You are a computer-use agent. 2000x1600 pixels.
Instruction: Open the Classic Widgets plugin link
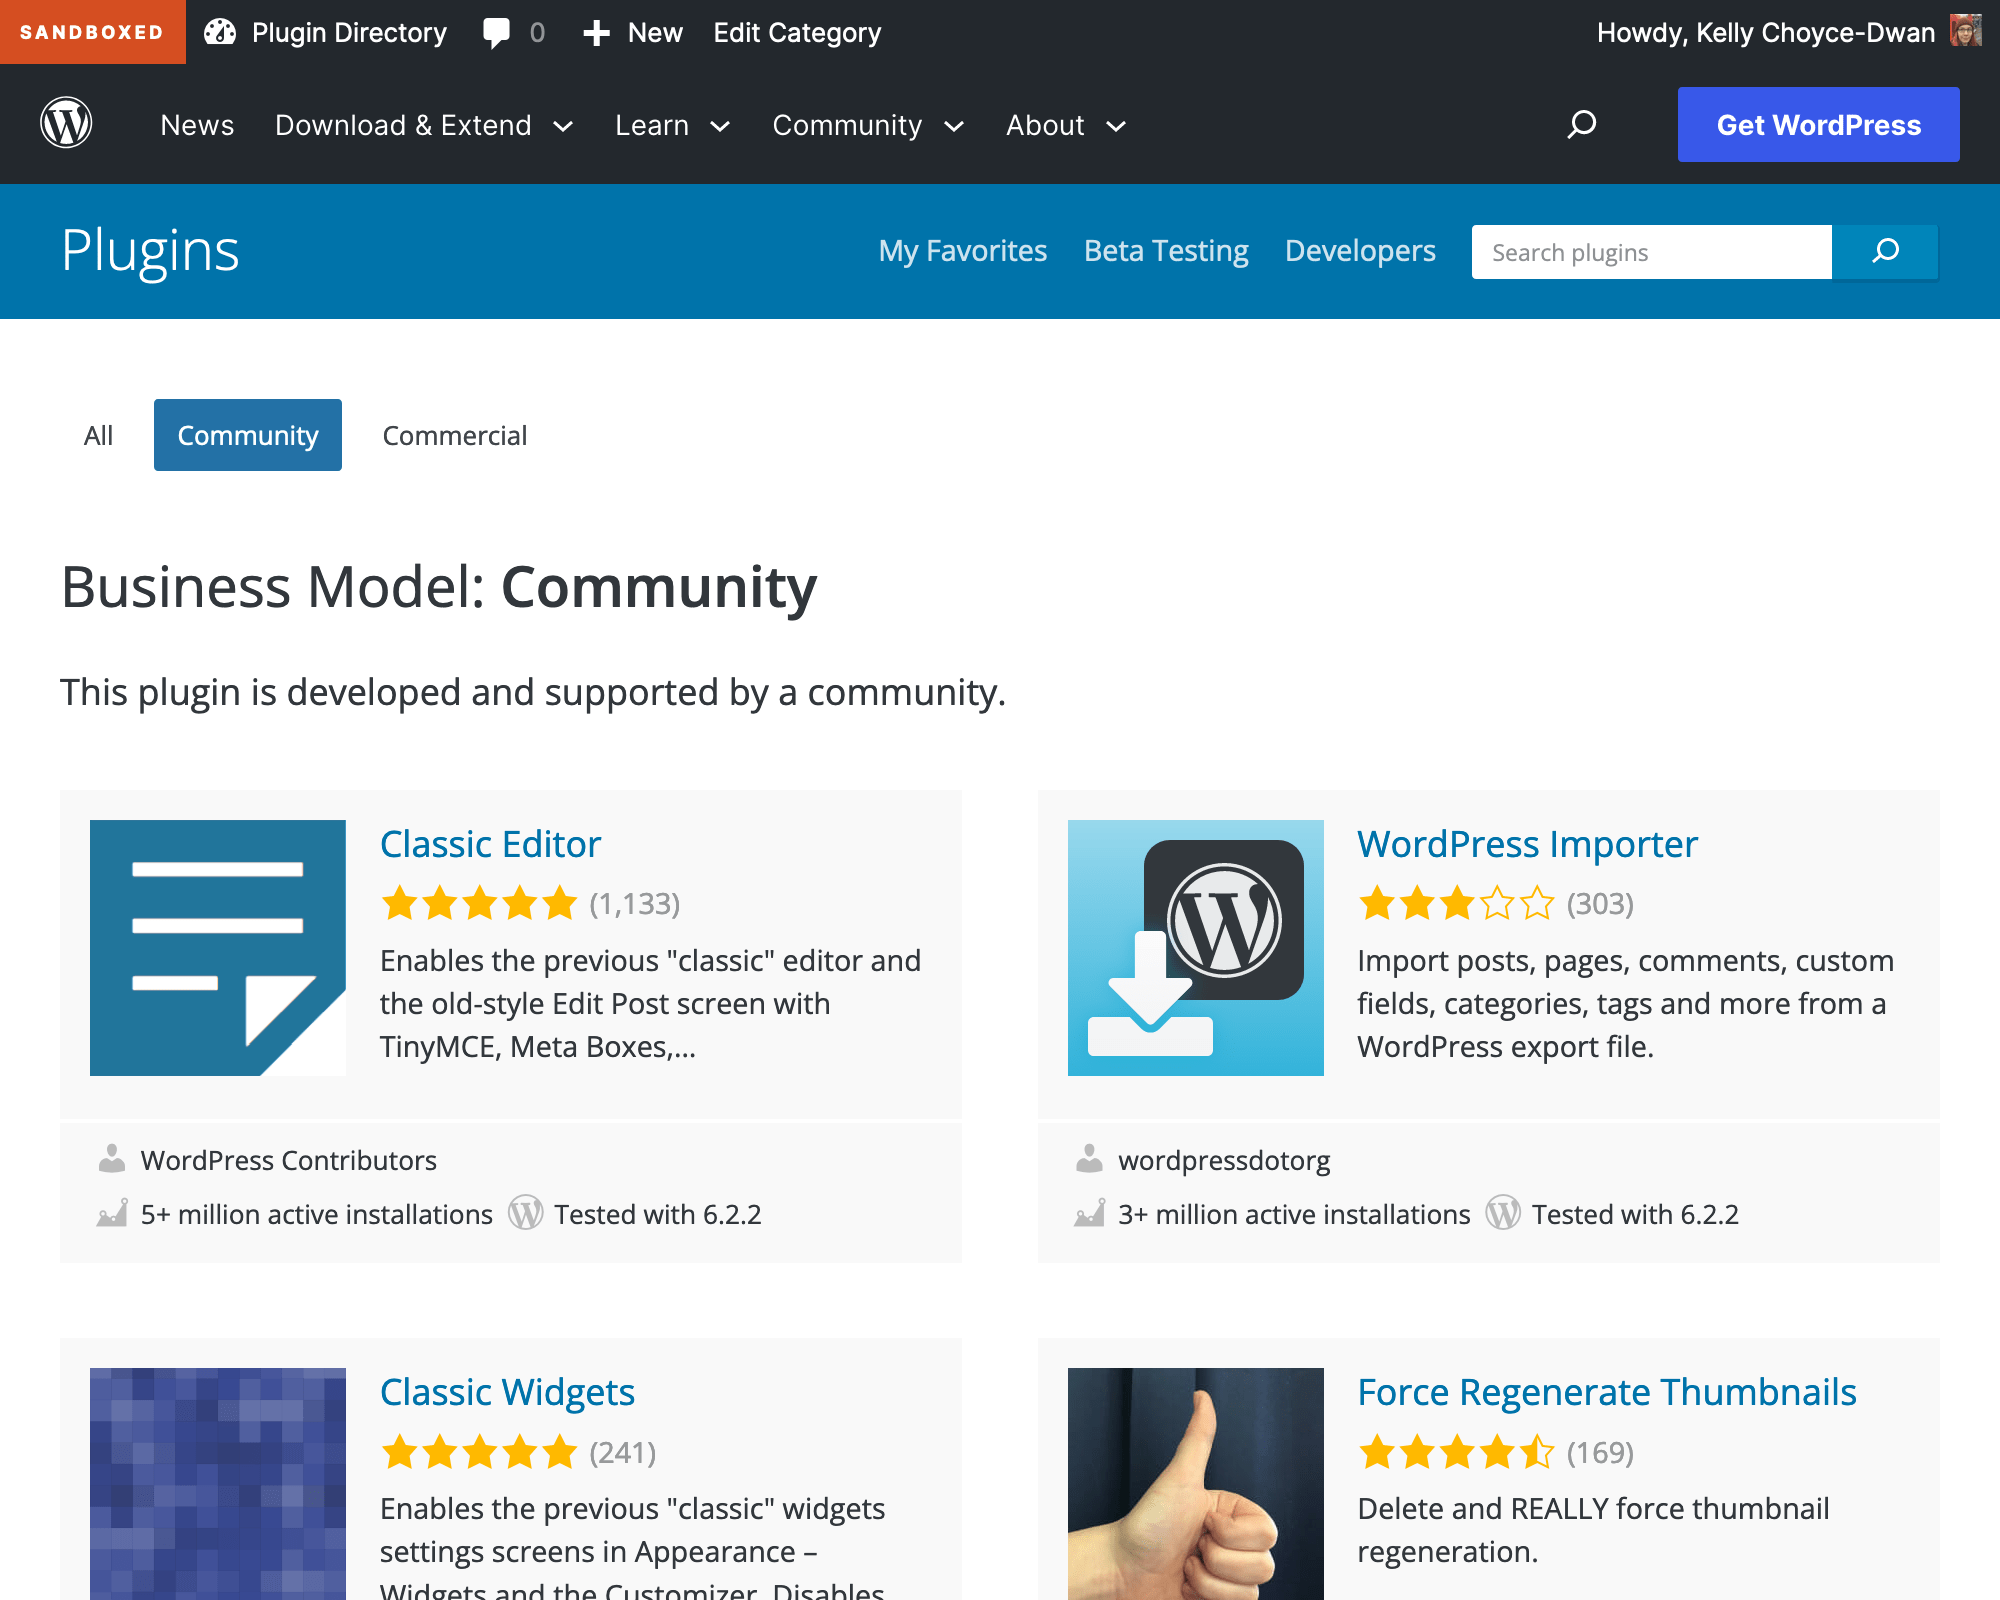pyautogui.click(x=507, y=1392)
